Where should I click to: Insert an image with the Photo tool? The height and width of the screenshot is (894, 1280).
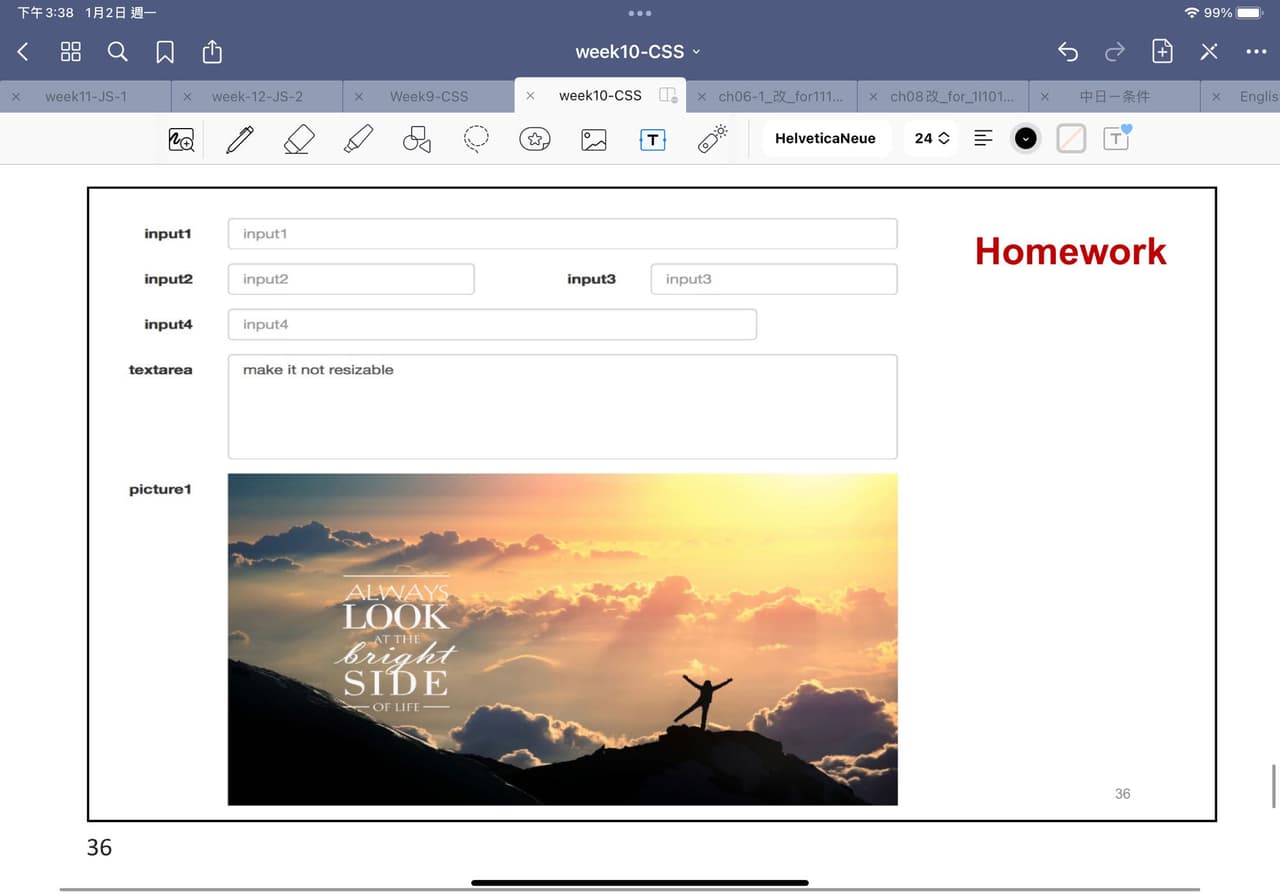[593, 138]
